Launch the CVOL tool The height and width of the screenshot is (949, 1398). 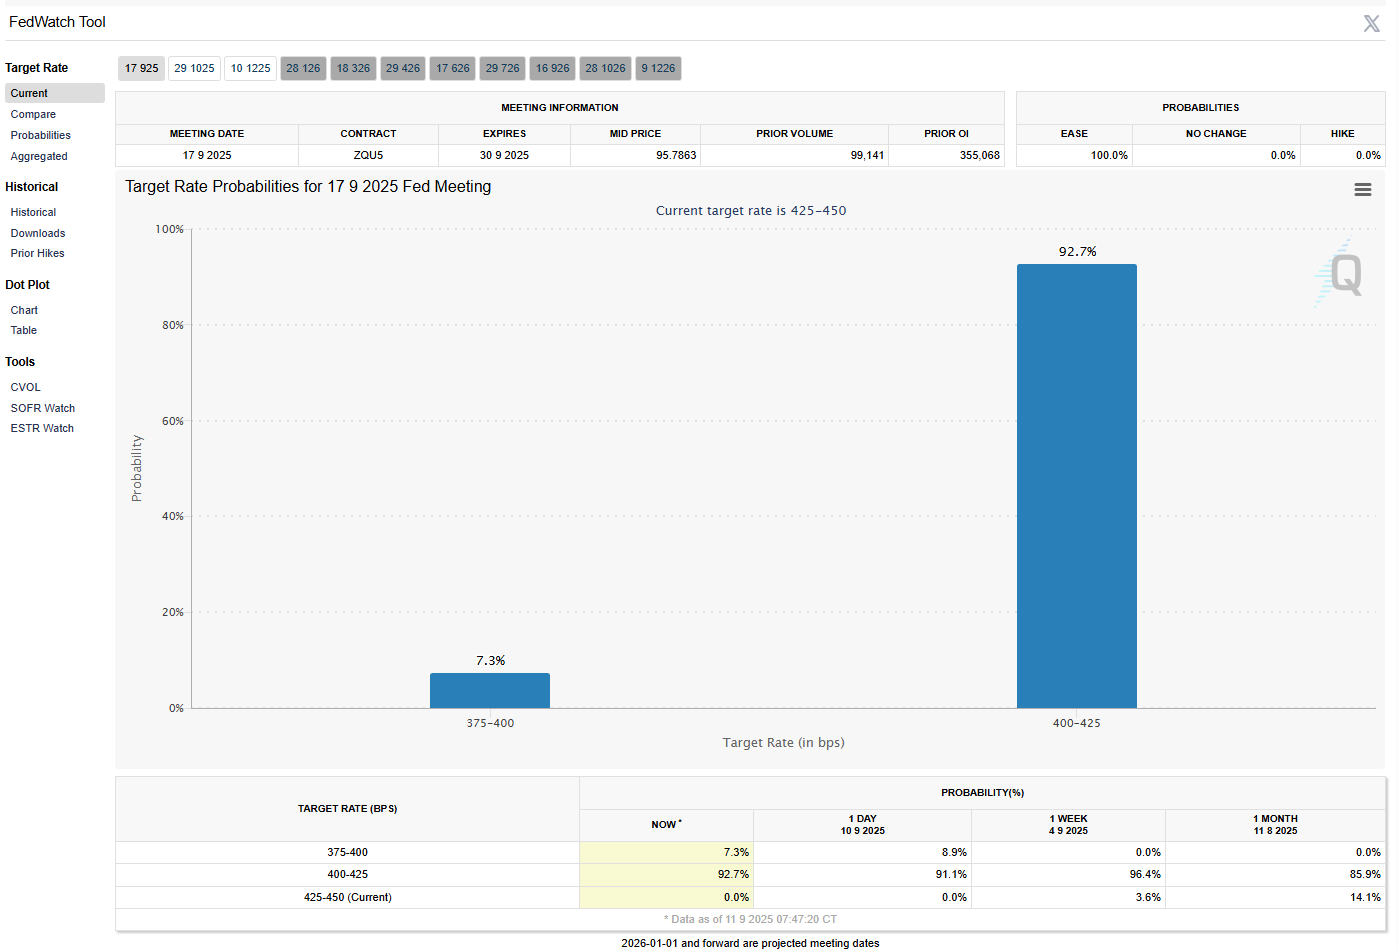point(26,387)
